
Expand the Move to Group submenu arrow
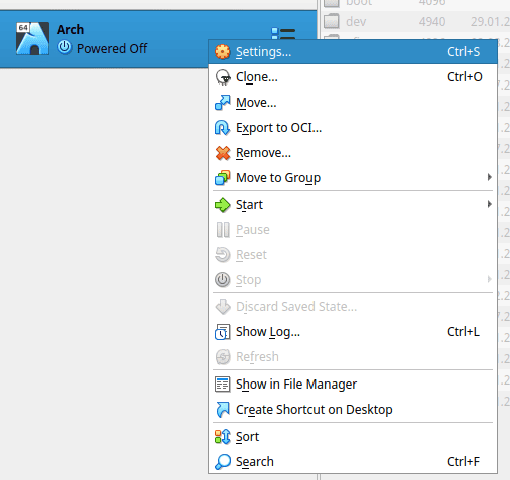[489, 177]
